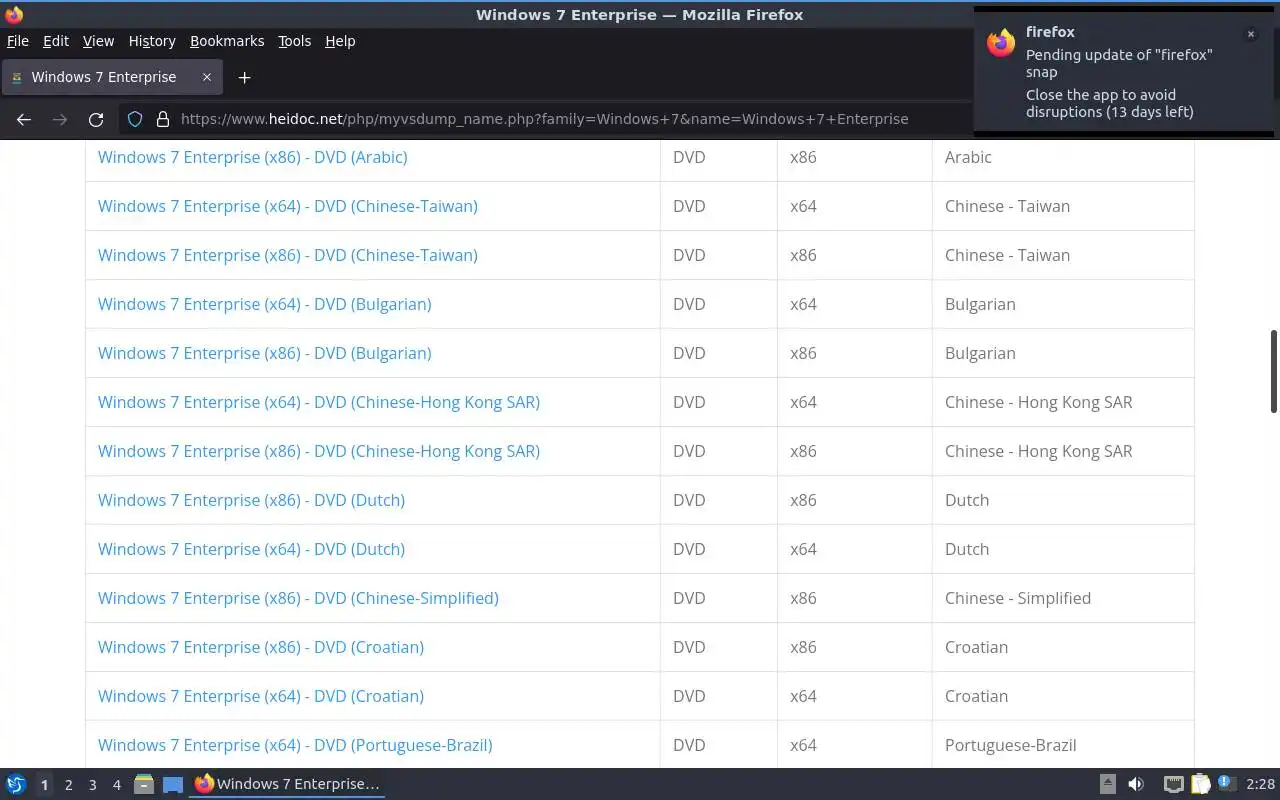Dismiss the firefox snap update notification
This screenshot has width=1280, height=800.
point(1250,34)
